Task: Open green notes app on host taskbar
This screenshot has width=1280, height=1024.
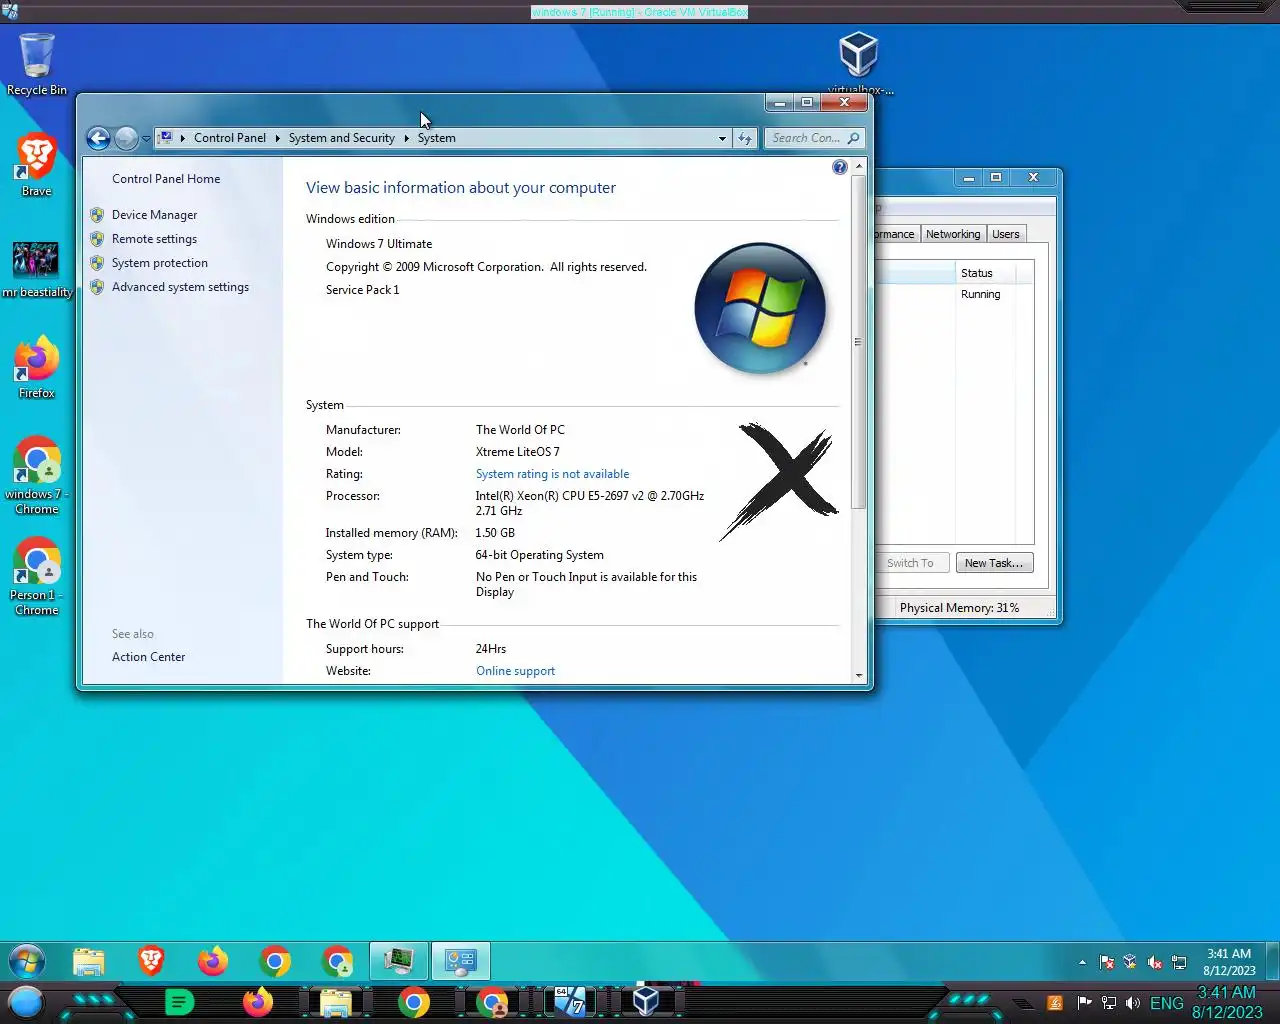Action: pyautogui.click(x=179, y=1002)
